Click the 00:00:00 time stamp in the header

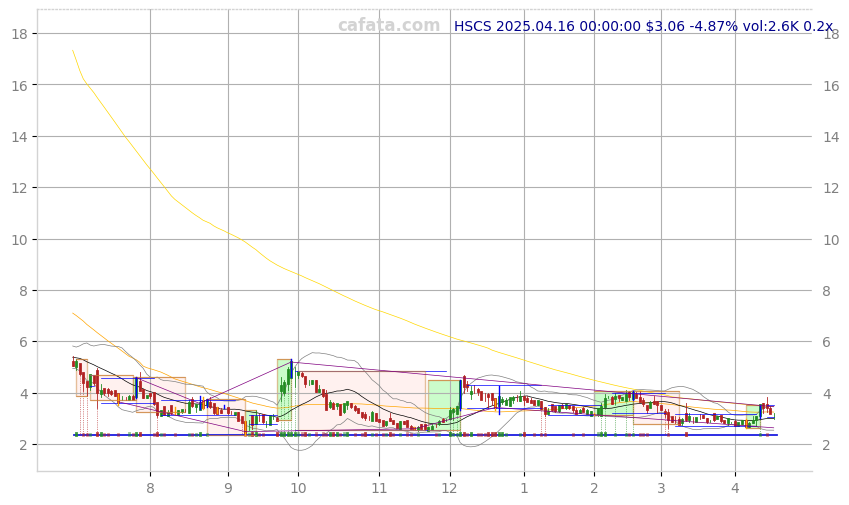coord(610,26)
